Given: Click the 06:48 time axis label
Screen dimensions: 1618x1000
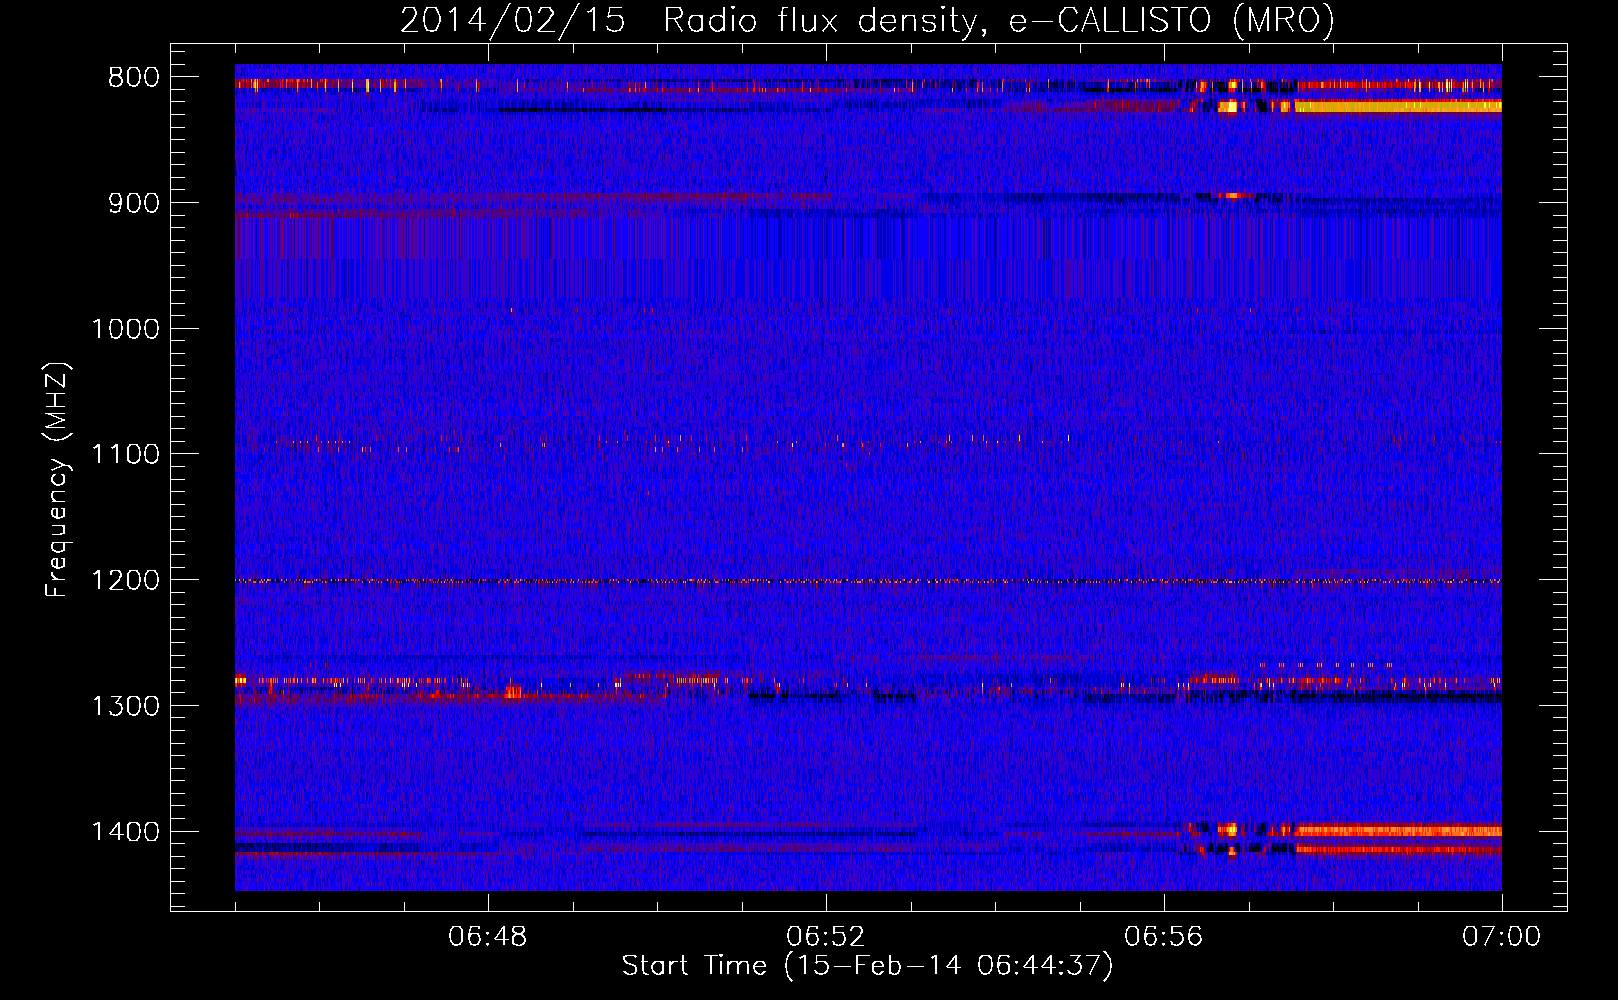Looking at the screenshot, I should (488, 937).
